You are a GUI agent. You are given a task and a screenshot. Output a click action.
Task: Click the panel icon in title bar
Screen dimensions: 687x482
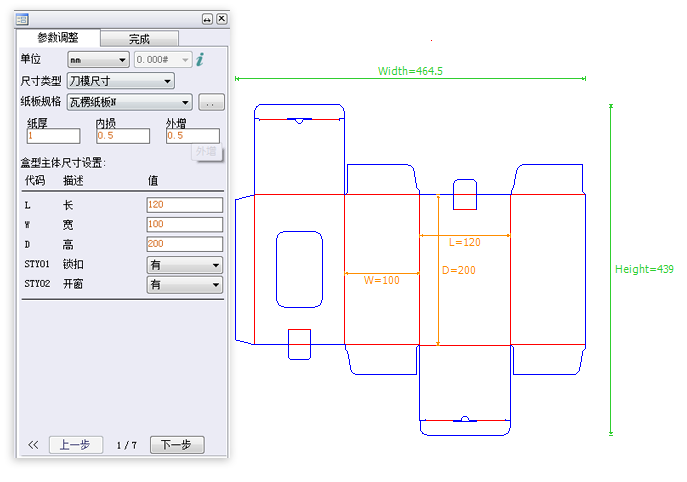(22, 19)
